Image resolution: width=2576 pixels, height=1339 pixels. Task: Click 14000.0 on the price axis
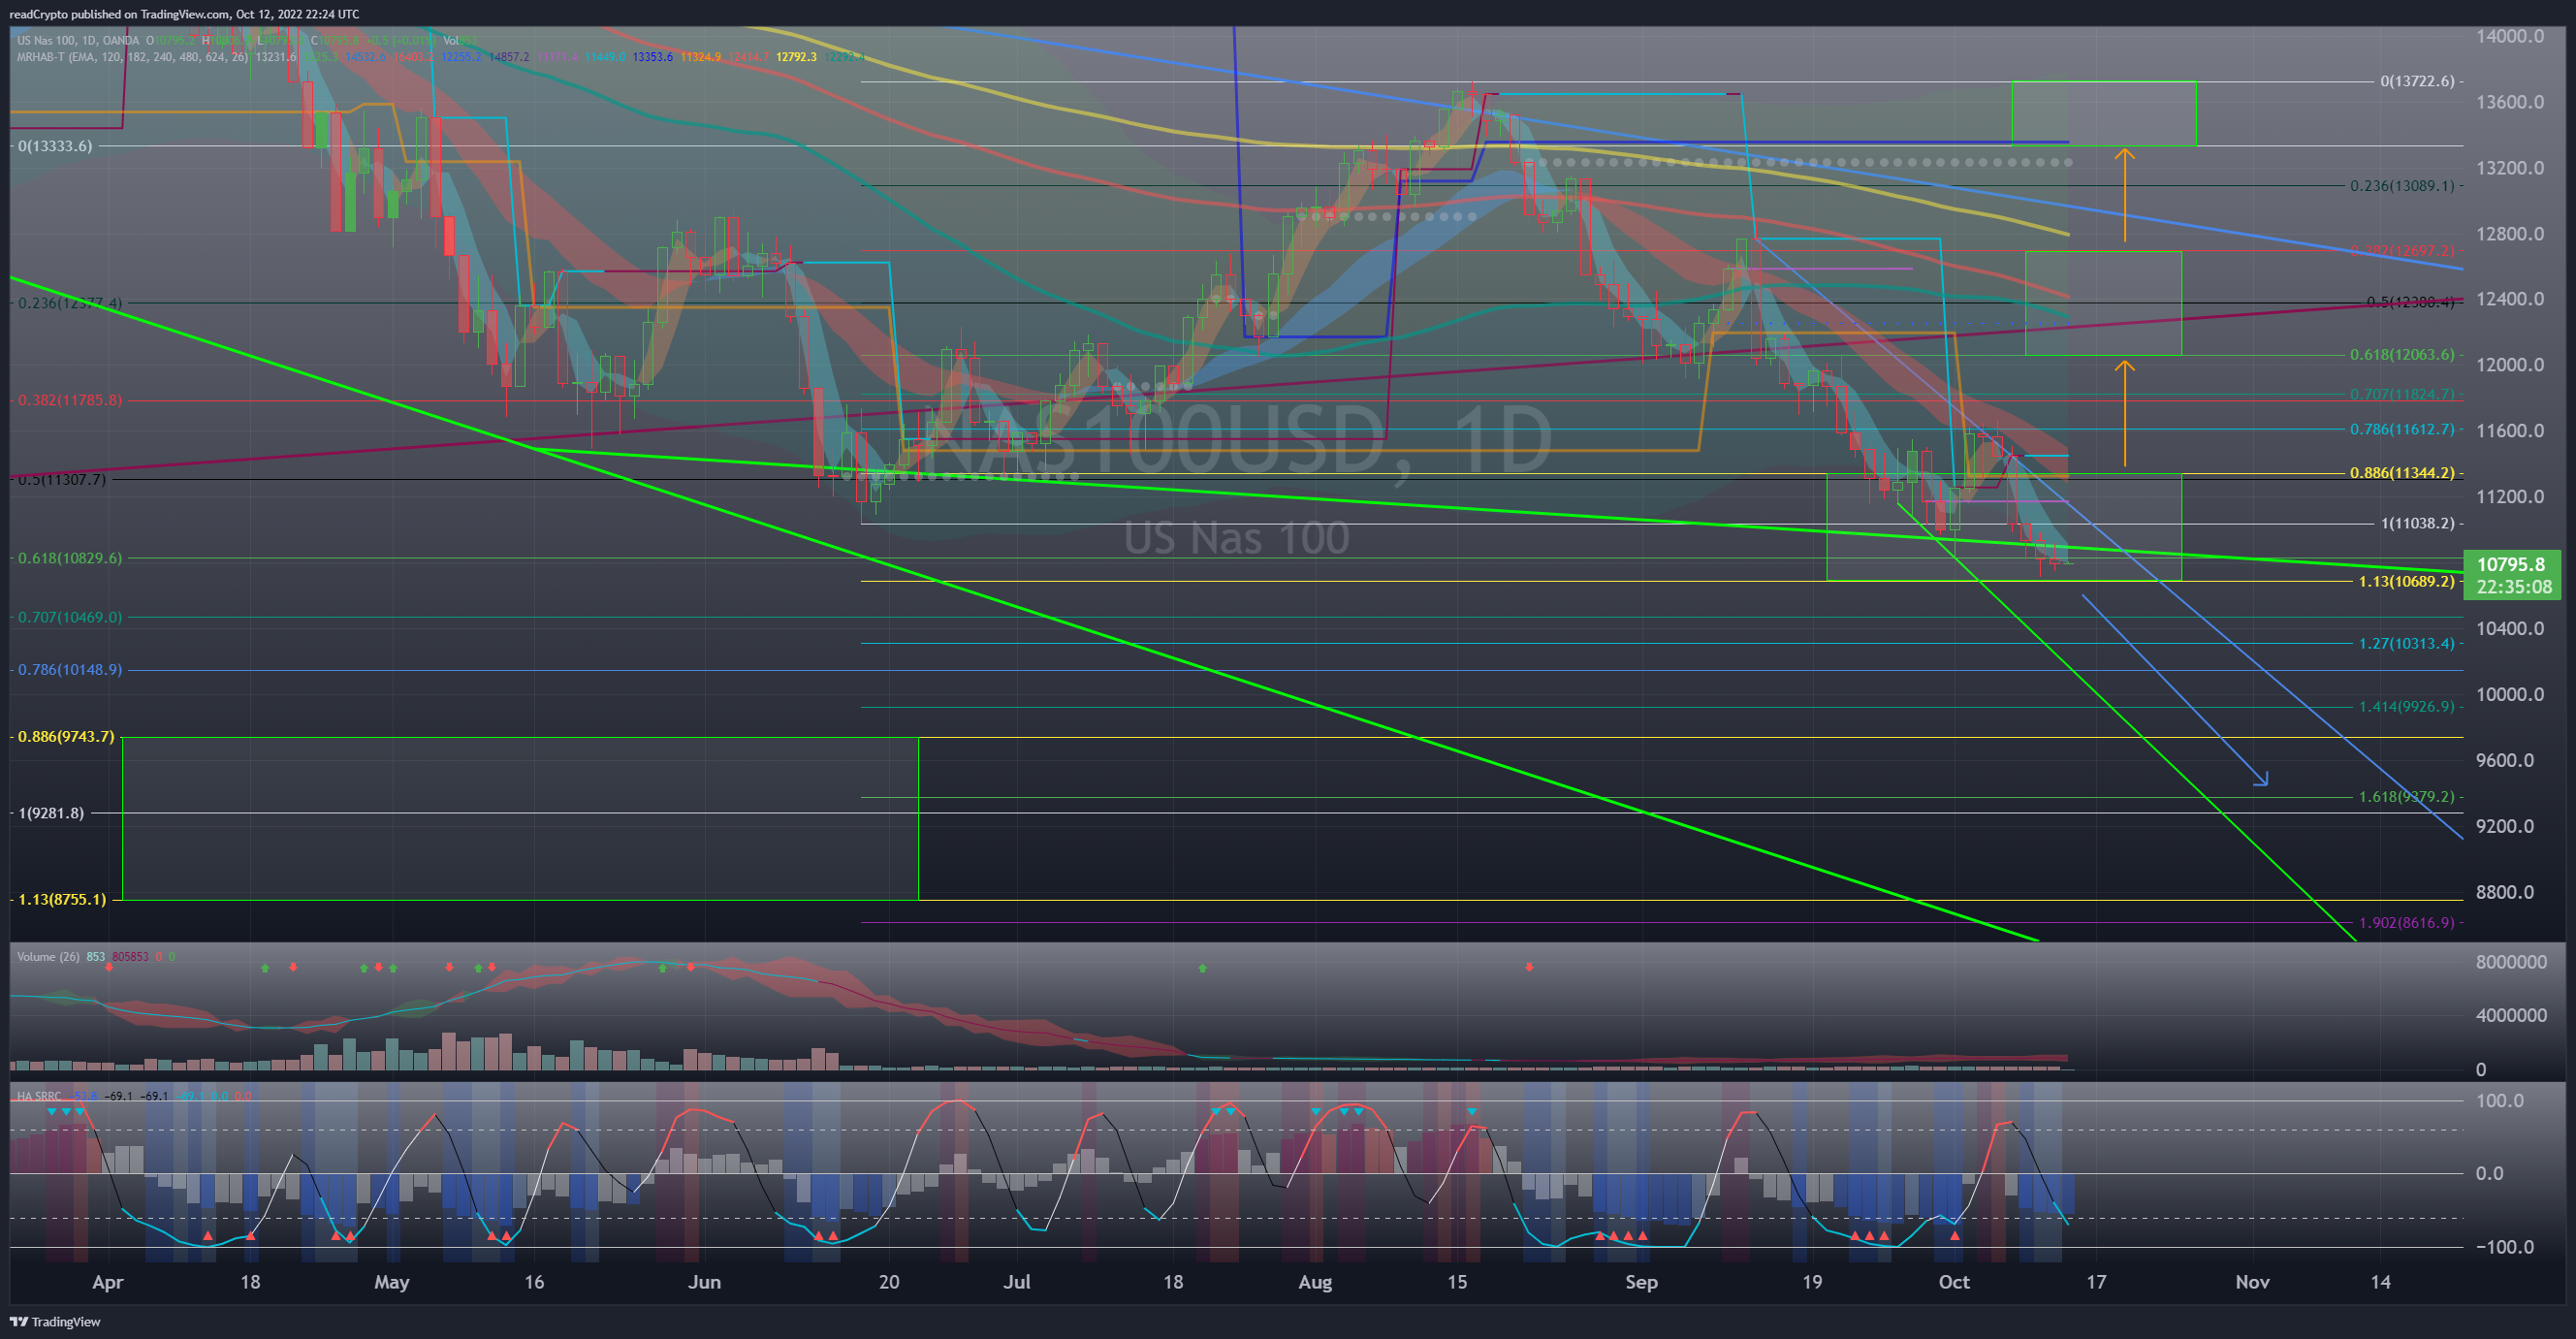pos(2510,36)
